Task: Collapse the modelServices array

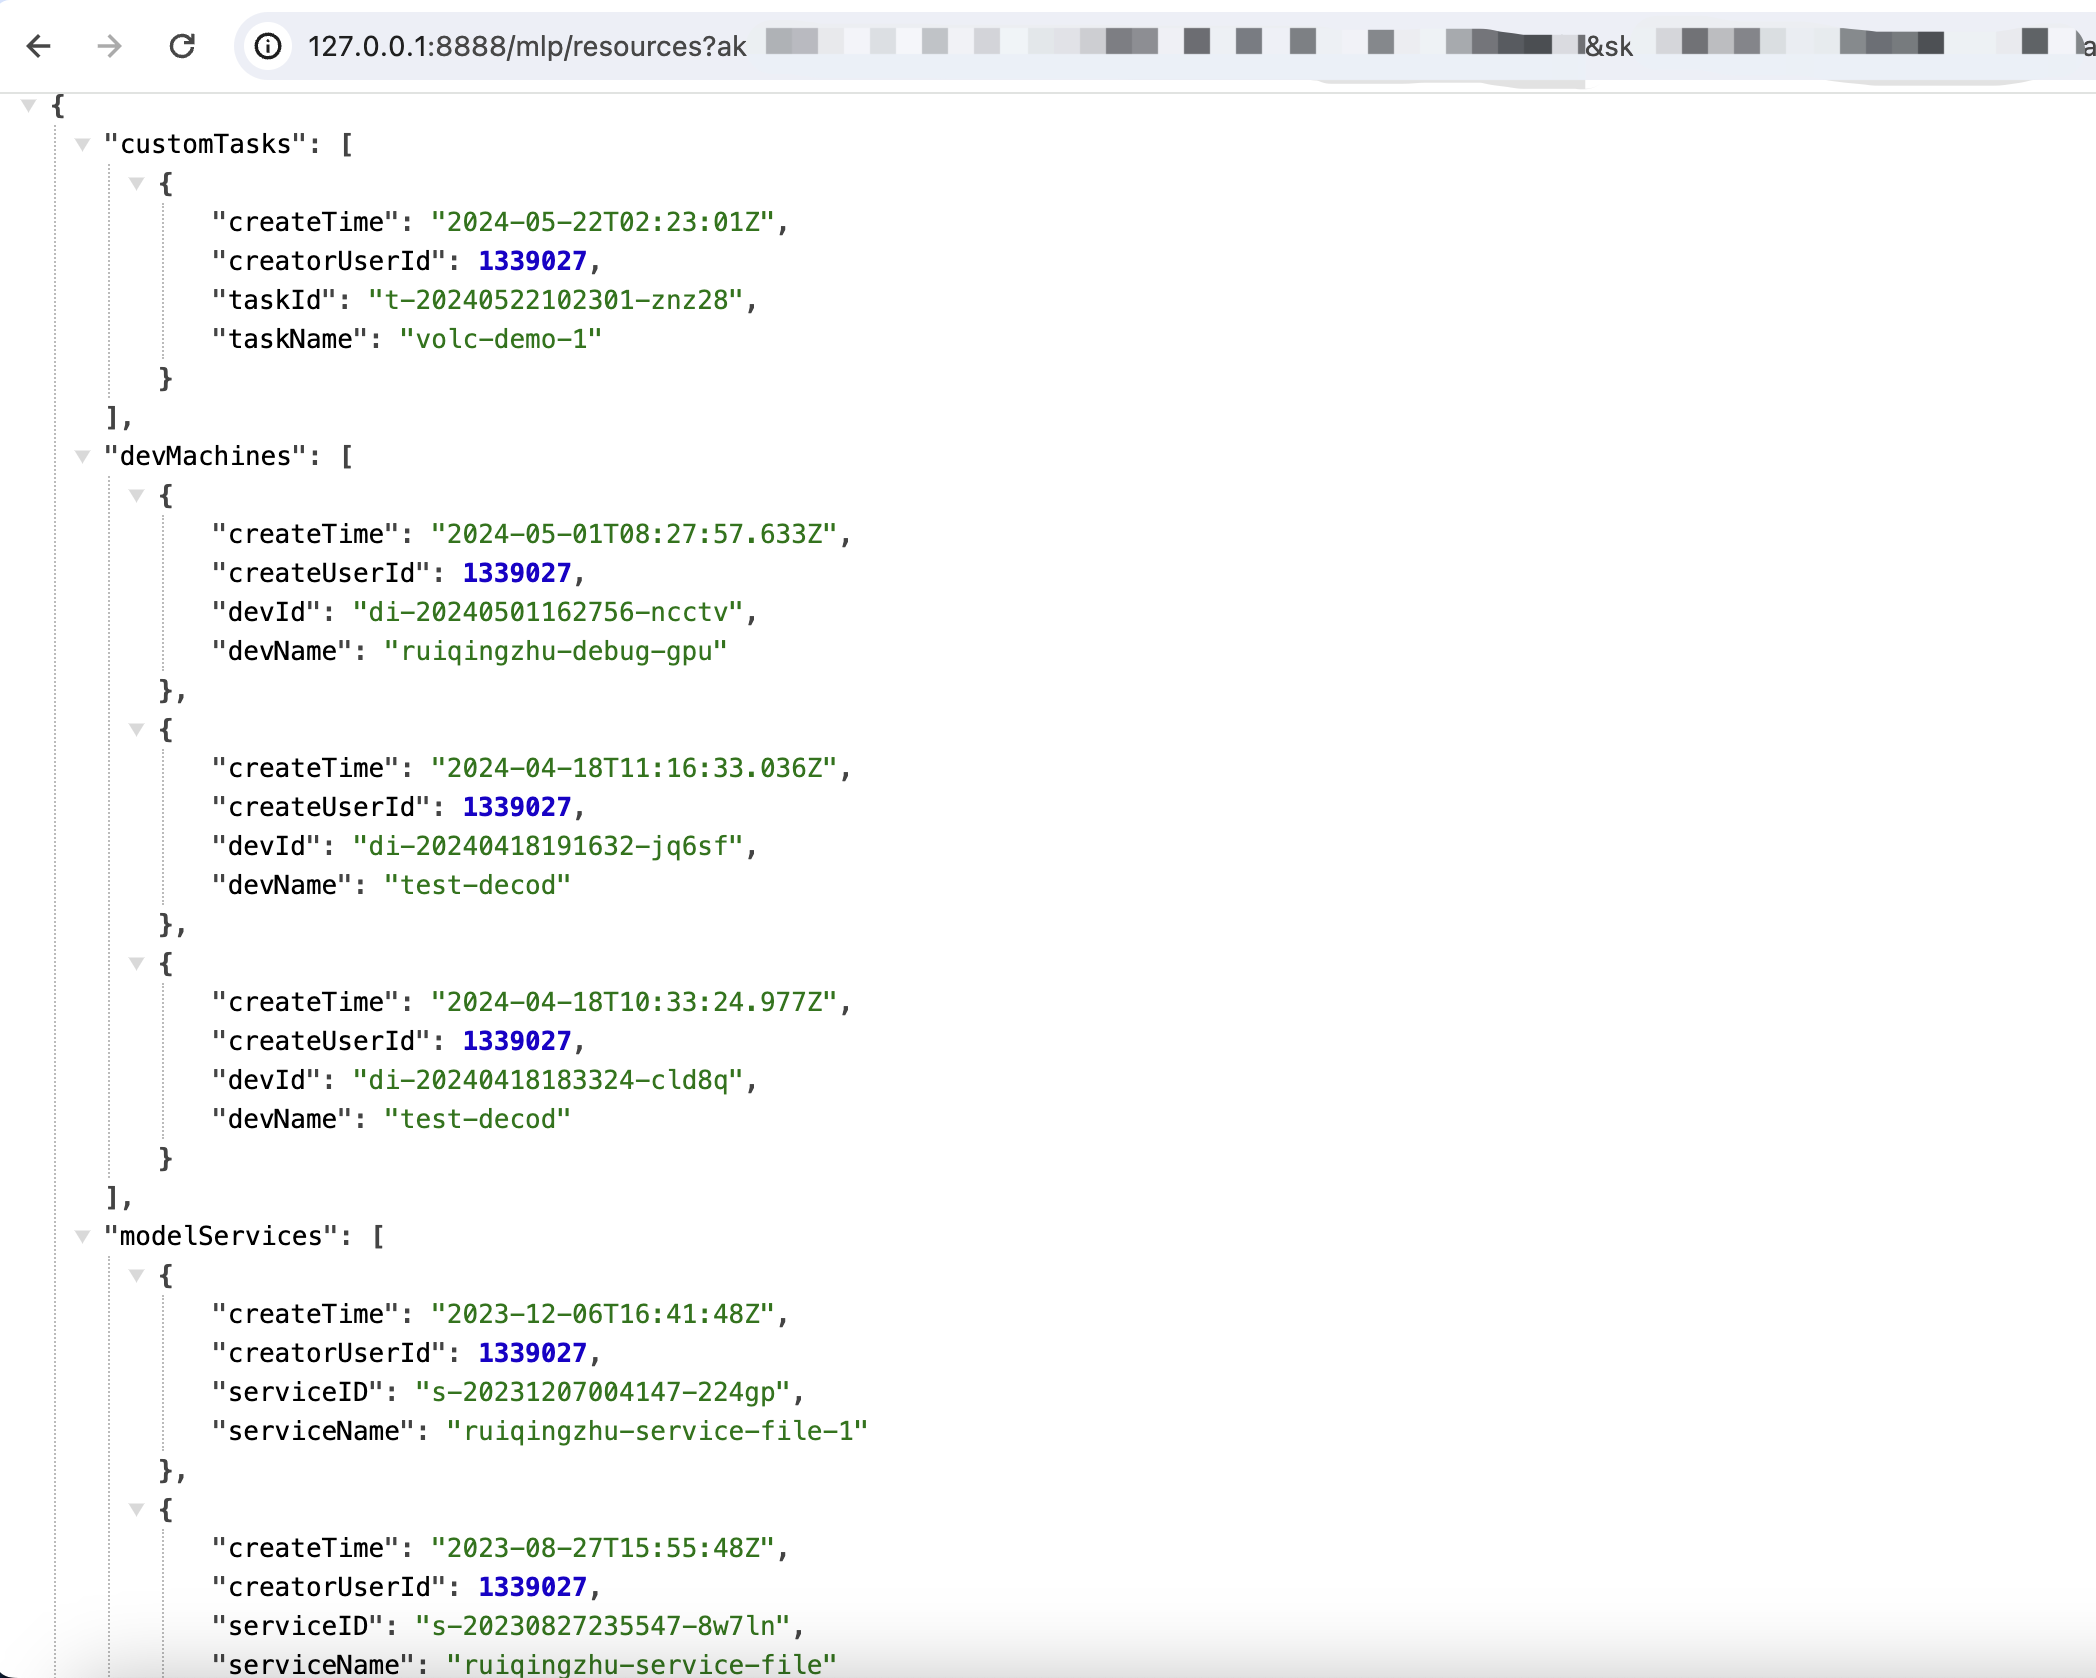Action: pos(83,1236)
